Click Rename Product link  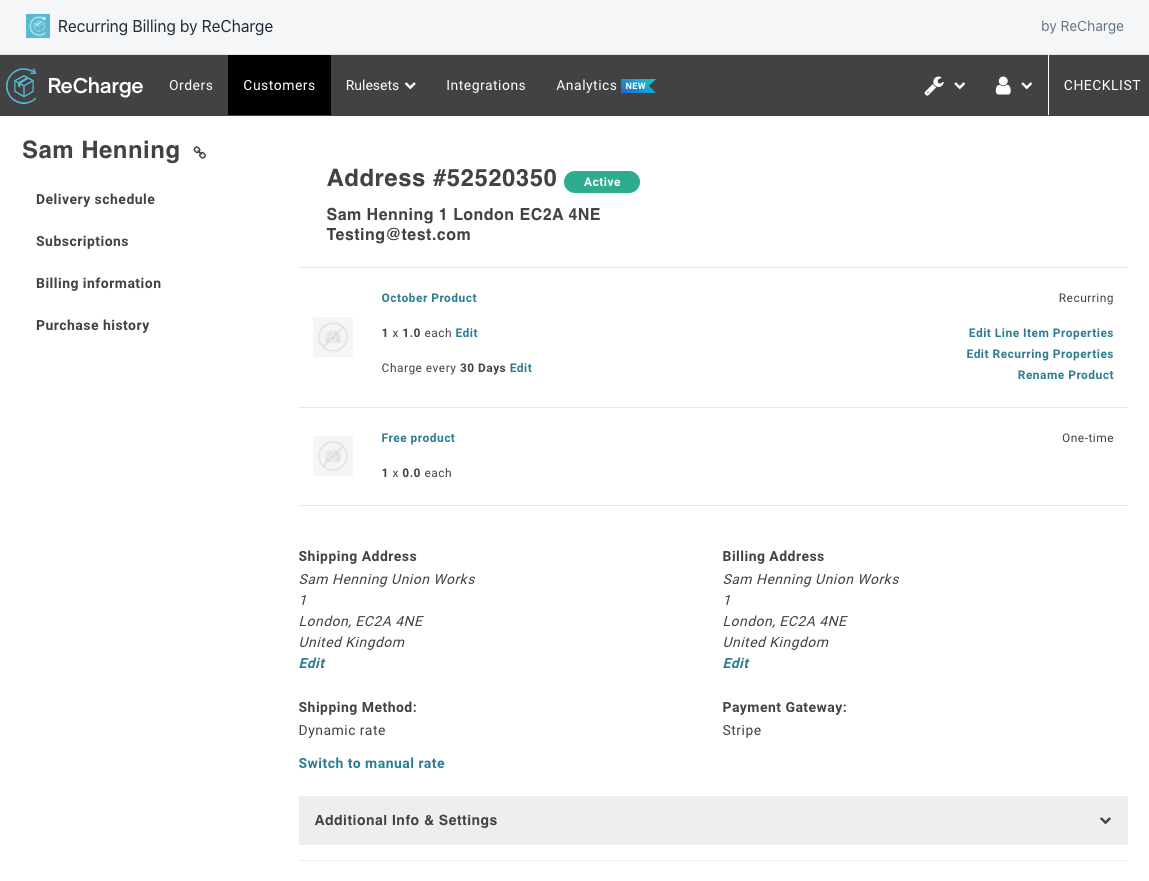(x=1065, y=375)
